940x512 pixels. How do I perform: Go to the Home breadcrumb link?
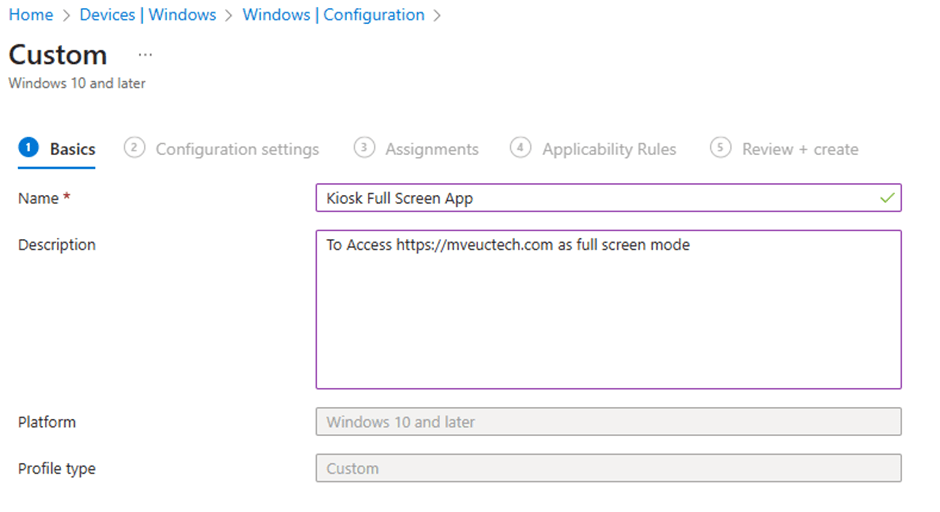(30, 15)
